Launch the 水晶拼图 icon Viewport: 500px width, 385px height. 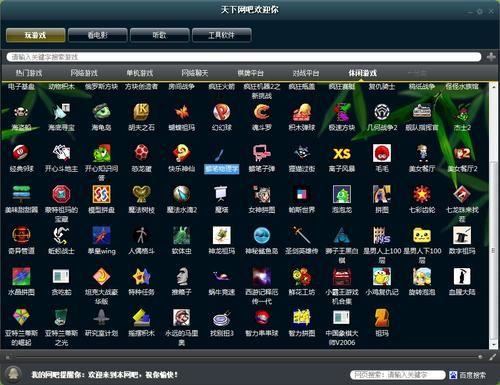point(21,276)
